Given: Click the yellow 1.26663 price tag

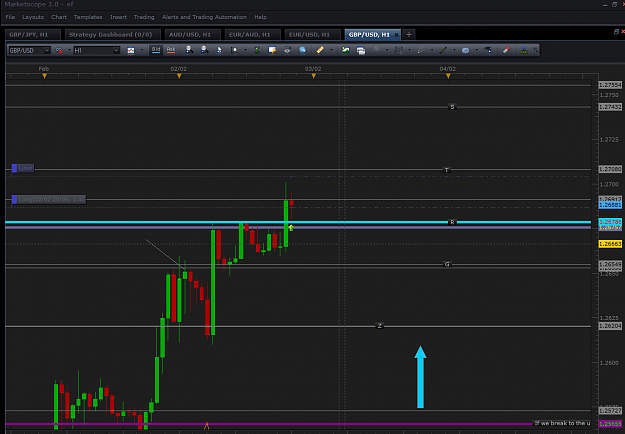Looking at the screenshot, I should pyautogui.click(x=610, y=244).
